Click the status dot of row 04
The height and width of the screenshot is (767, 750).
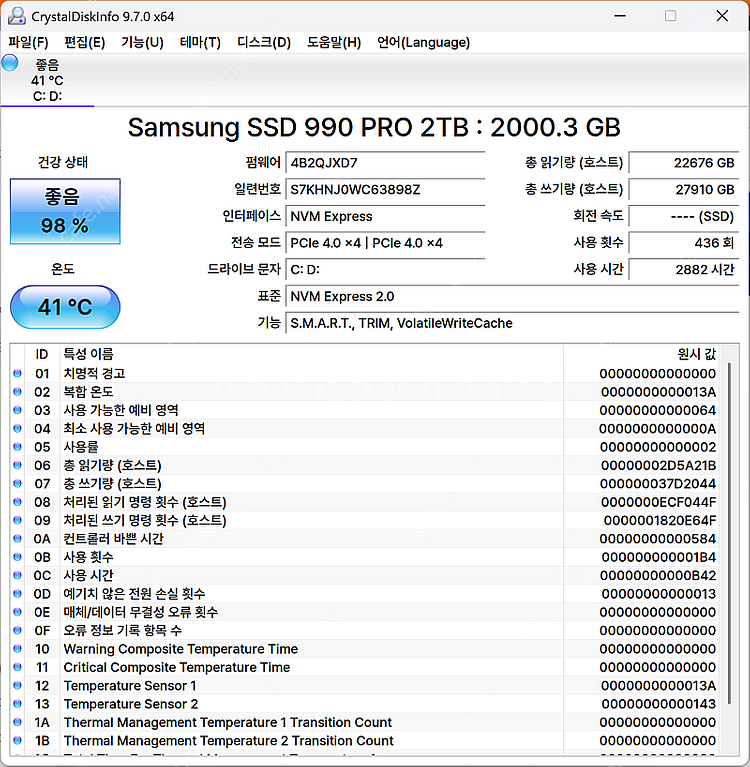(17, 429)
